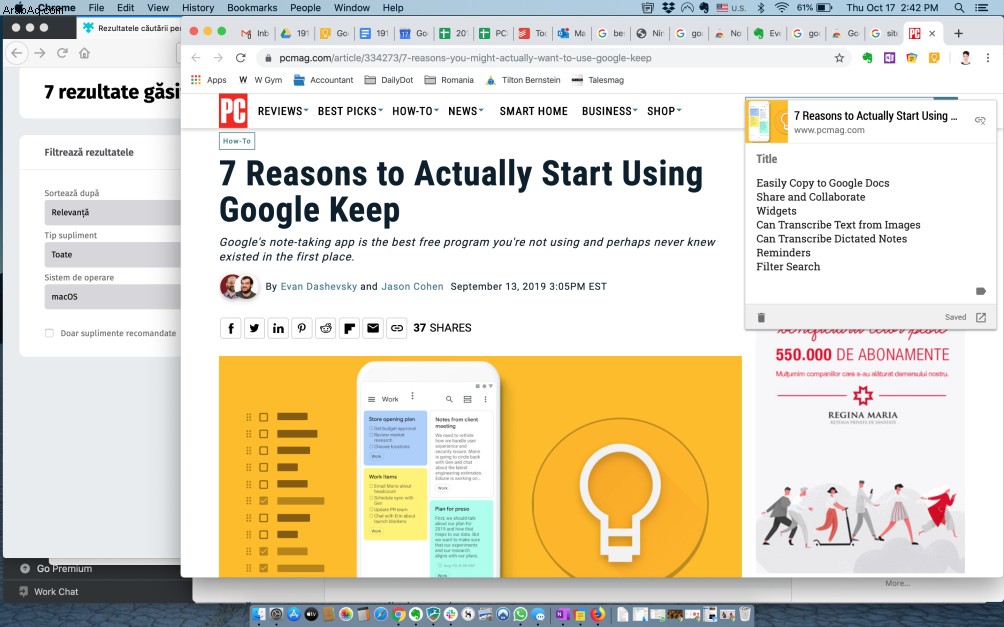Check 'Doar suplimente recomandate' checkbox
The width and height of the screenshot is (1004, 627).
tap(49, 333)
